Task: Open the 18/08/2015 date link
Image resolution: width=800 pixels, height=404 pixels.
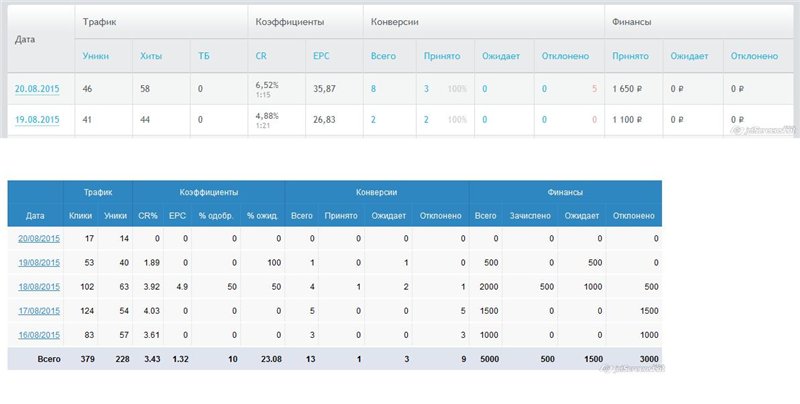Action: click(x=40, y=286)
